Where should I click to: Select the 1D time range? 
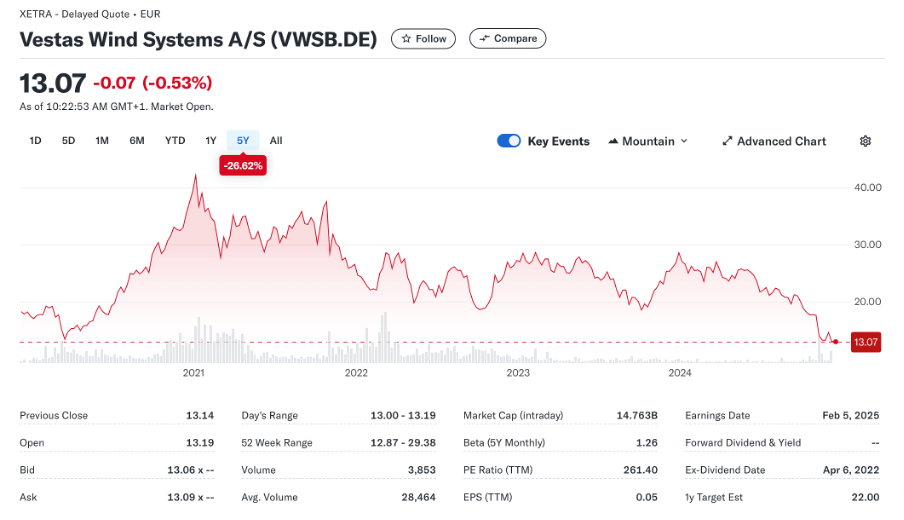[35, 140]
